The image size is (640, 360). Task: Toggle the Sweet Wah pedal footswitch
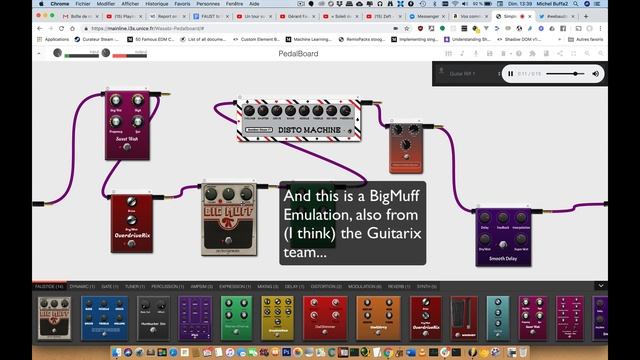click(x=127, y=148)
